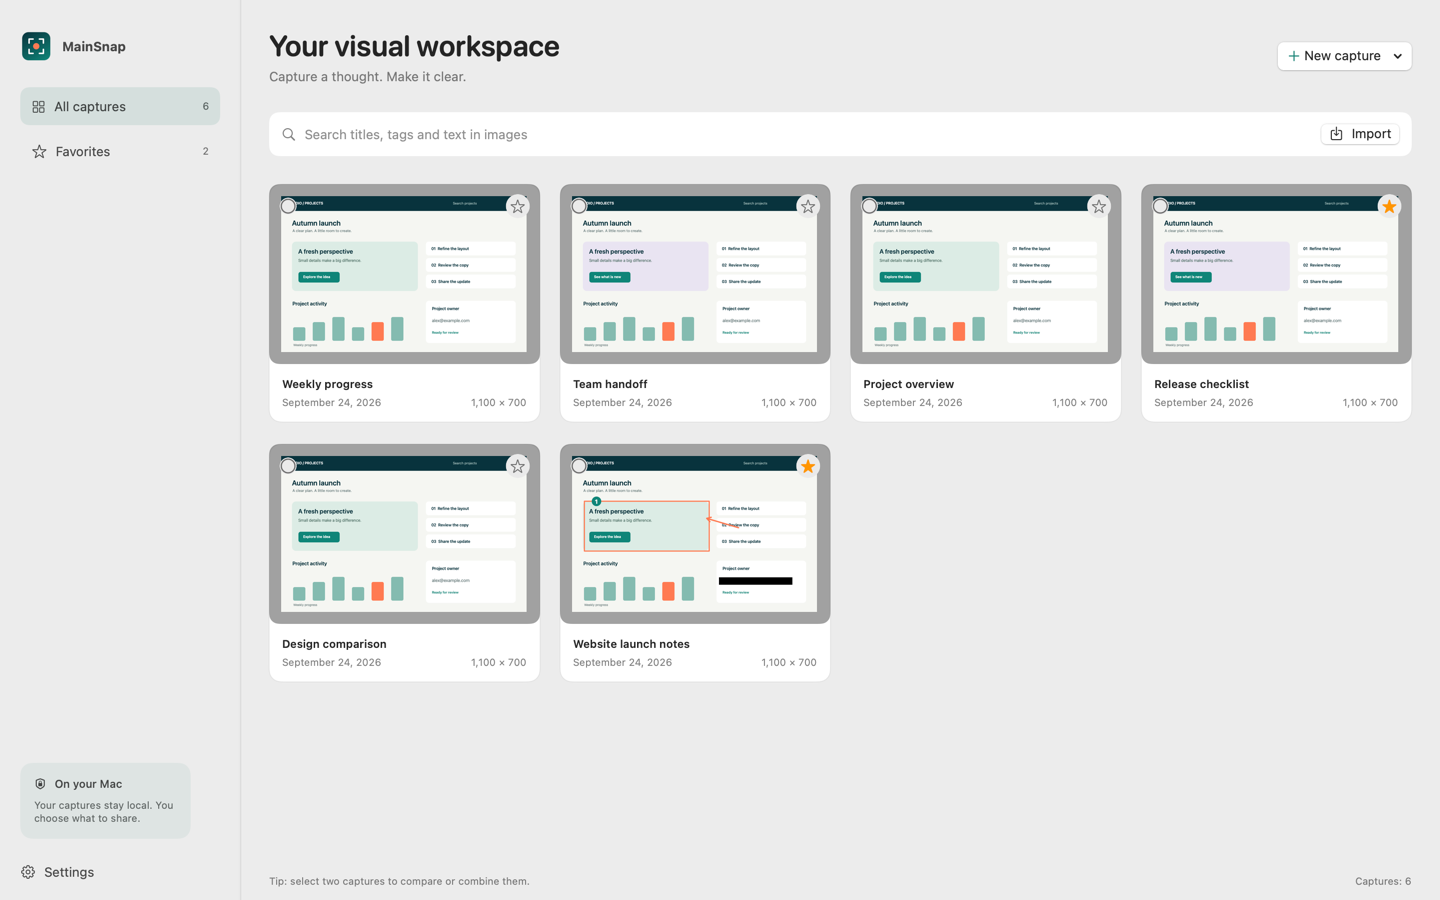Click the MainSnap logo icon
Screen dimensions: 1440x900
point(36,46)
